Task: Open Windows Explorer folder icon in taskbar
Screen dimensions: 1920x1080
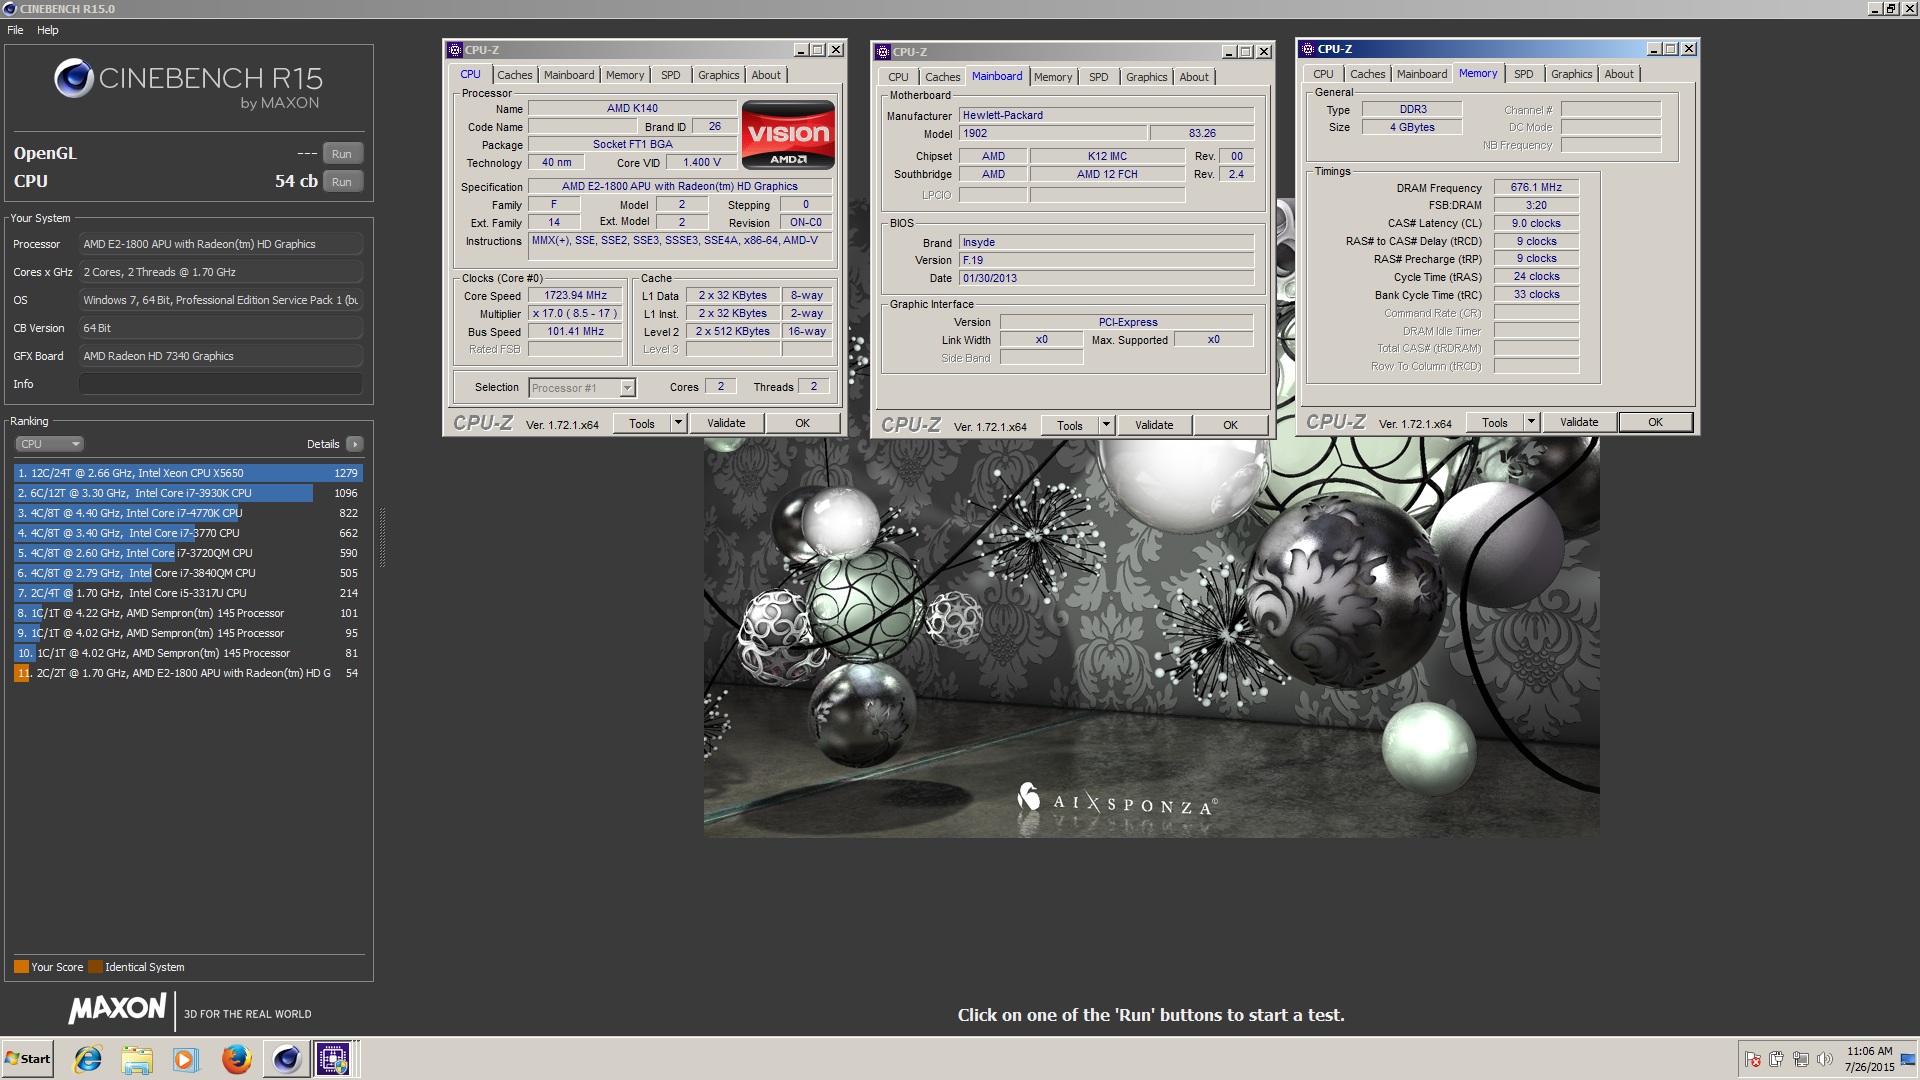Action: (x=137, y=1059)
